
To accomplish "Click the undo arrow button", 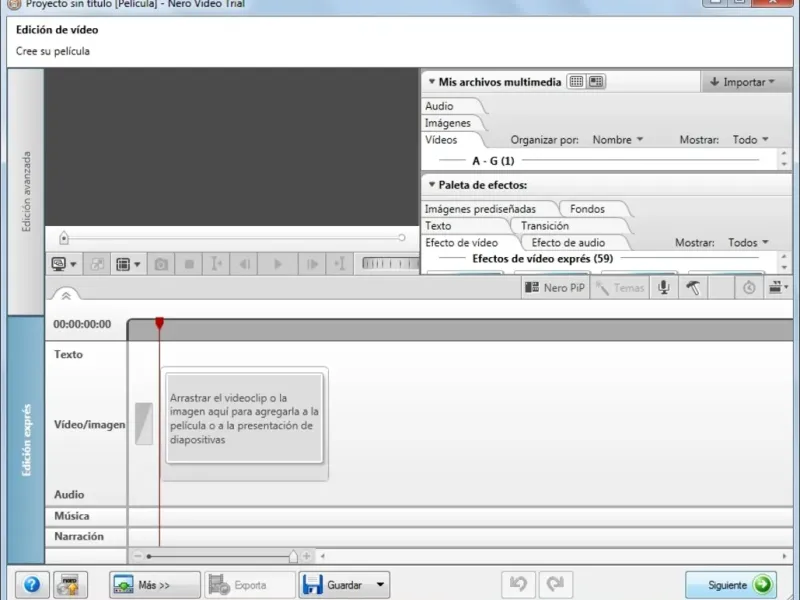I will pyautogui.click(x=519, y=585).
